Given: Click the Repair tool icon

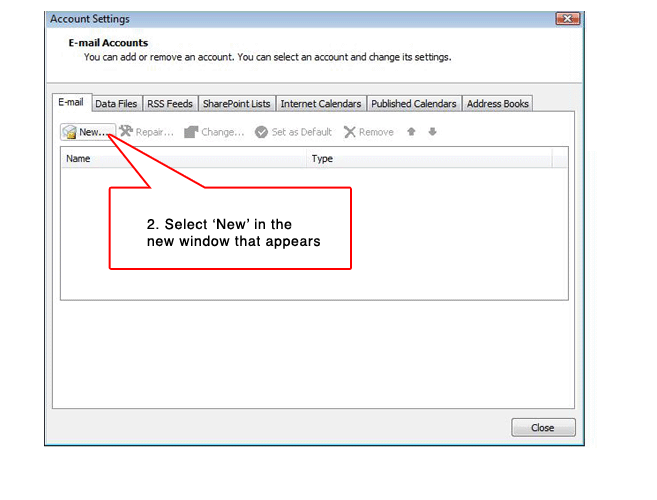Looking at the screenshot, I should [127, 132].
